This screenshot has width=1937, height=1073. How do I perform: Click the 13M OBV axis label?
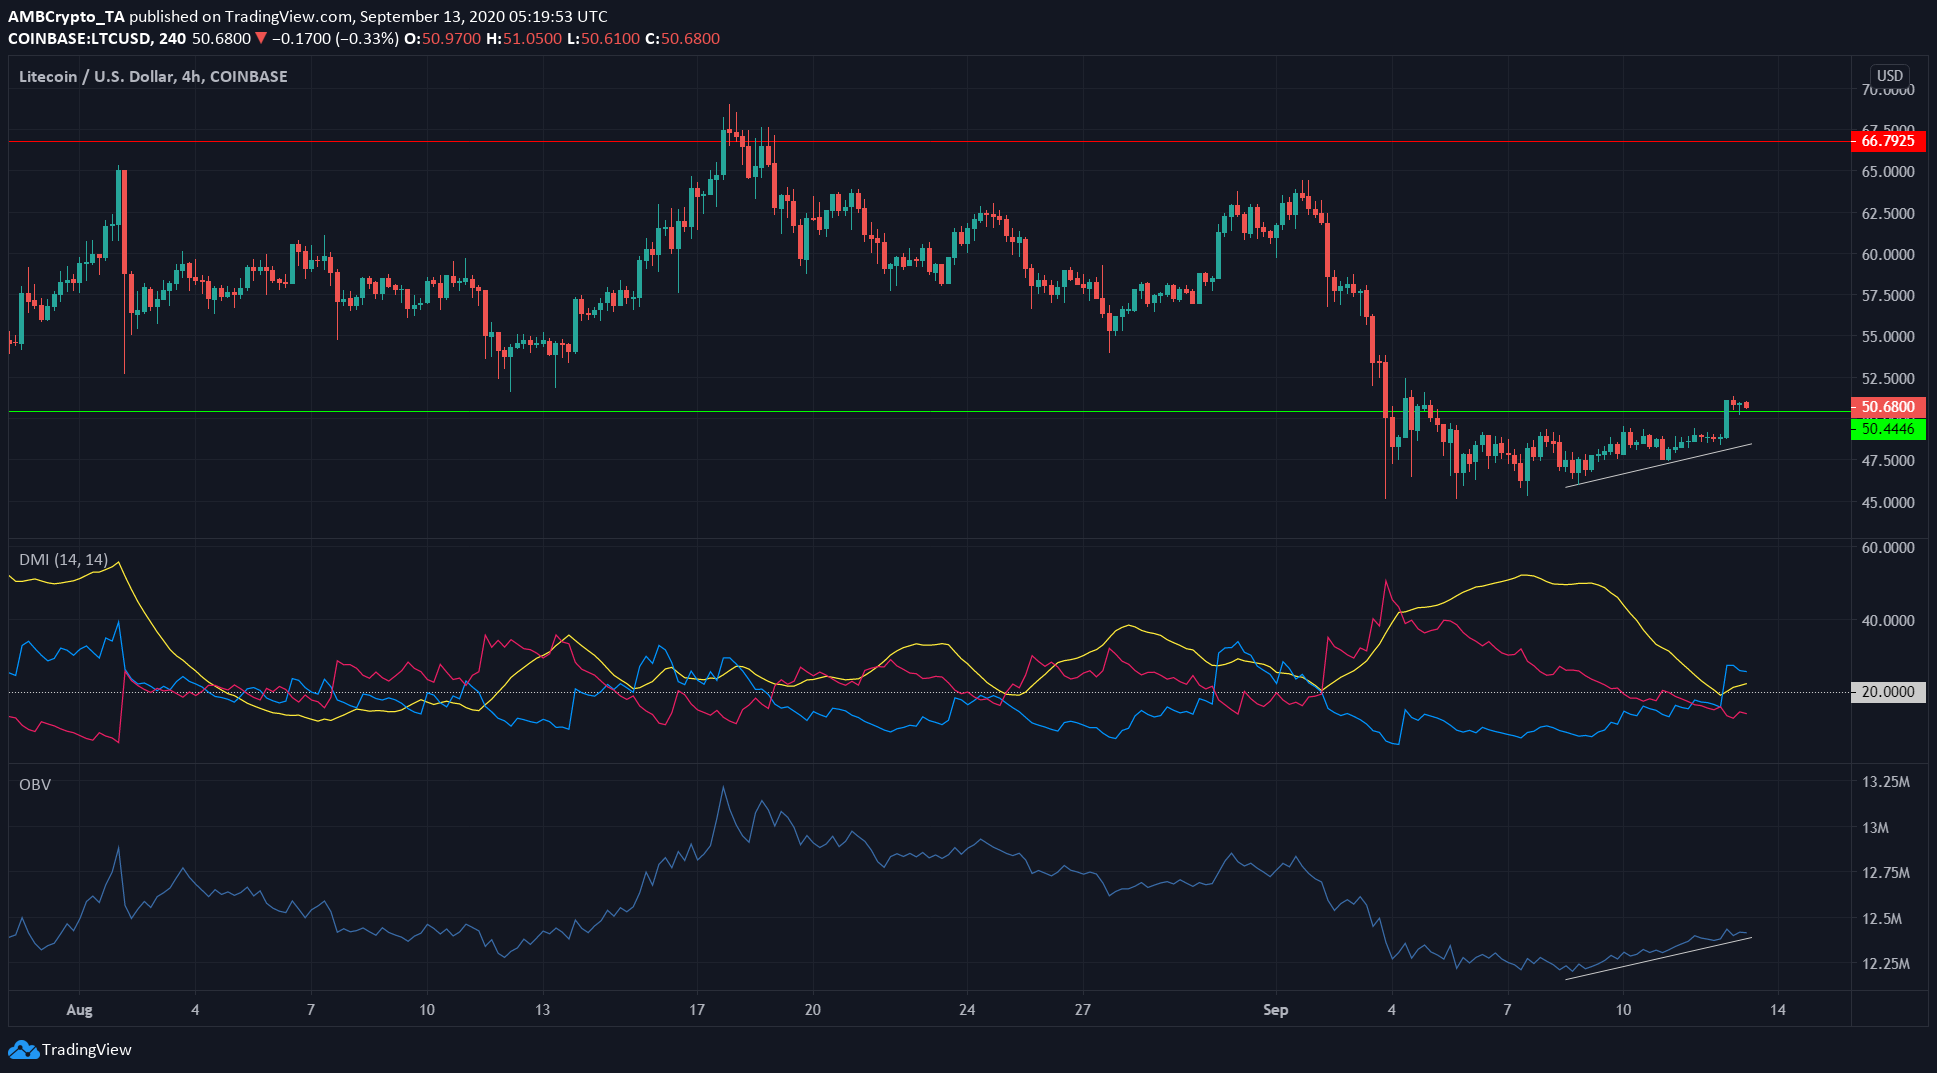(x=1876, y=828)
